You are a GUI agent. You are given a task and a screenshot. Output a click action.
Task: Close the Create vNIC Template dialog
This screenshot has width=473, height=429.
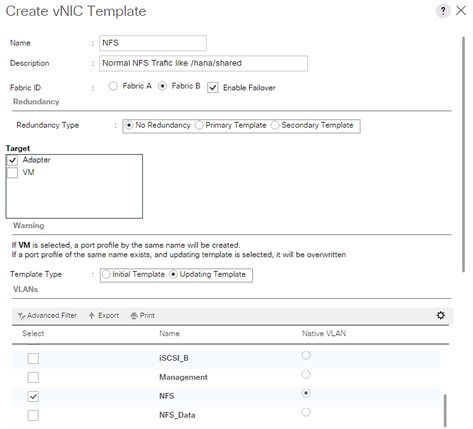[x=461, y=11]
